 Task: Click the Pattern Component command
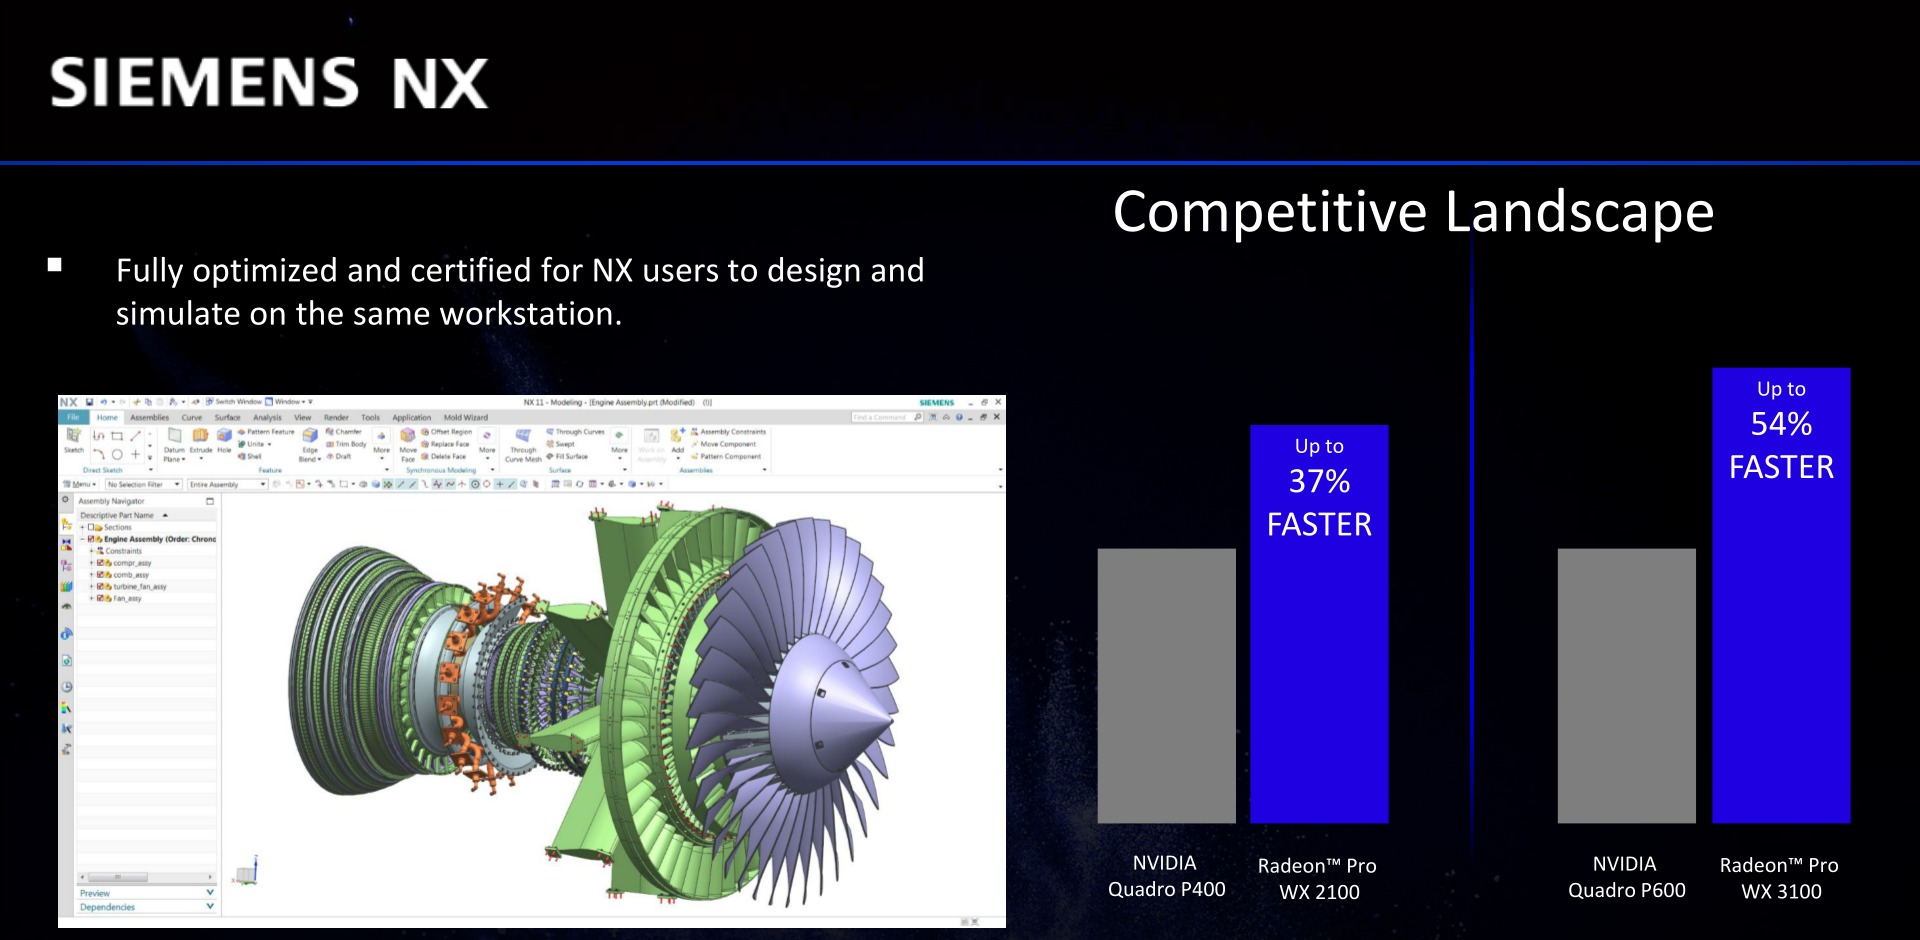point(725,456)
